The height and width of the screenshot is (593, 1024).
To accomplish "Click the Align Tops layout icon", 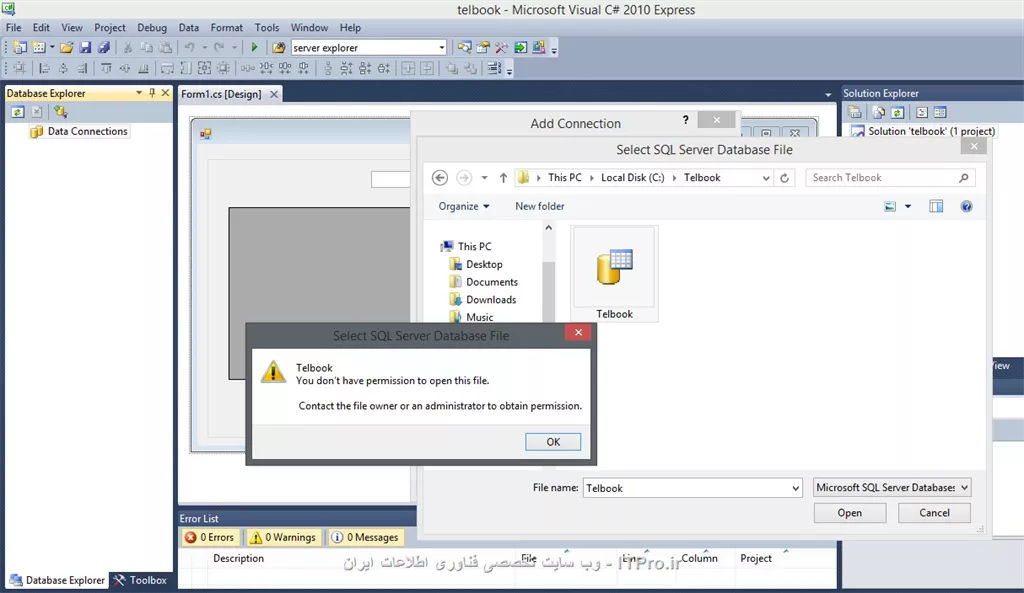I will [x=106, y=69].
